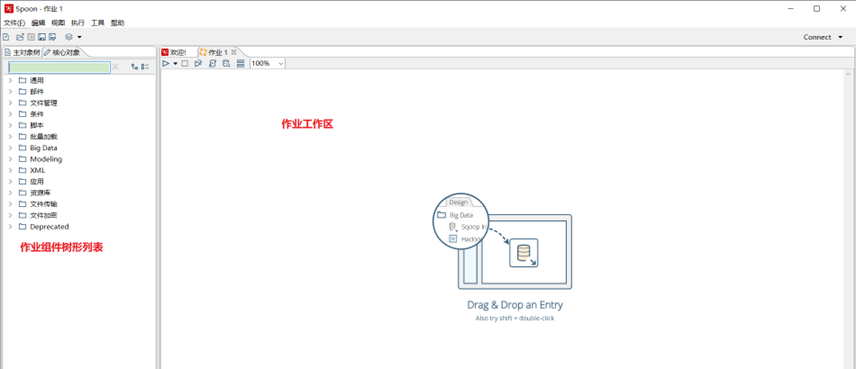Screen dimensions: 856x369
Task: Switch to the 欢迎! tab
Action: click(x=174, y=52)
